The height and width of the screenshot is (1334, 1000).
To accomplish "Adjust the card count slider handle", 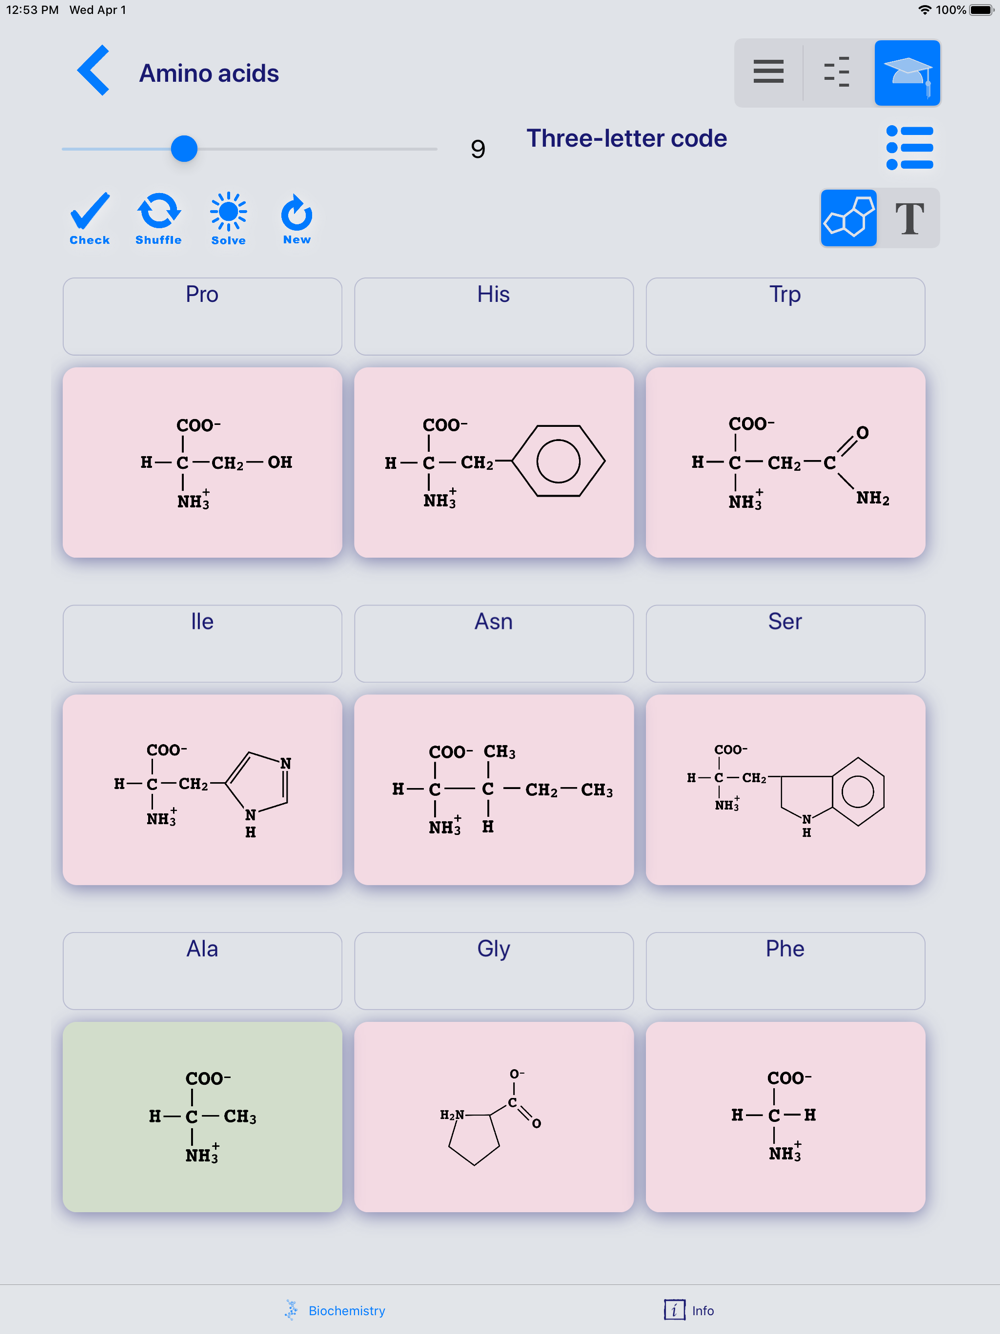I will point(184,149).
